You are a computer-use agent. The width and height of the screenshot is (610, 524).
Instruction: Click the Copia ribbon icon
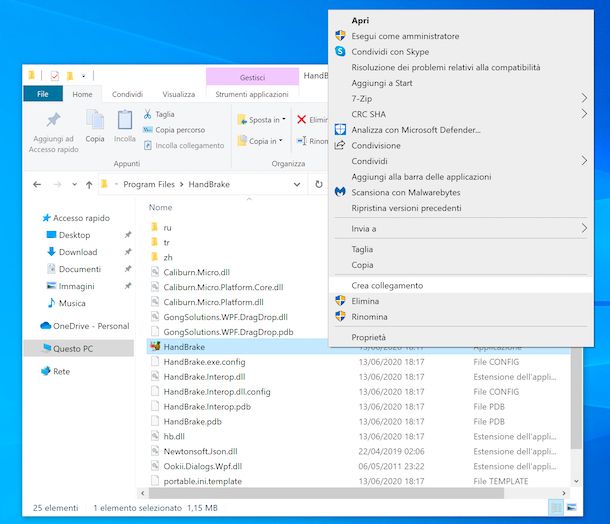[x=95, y=119]
